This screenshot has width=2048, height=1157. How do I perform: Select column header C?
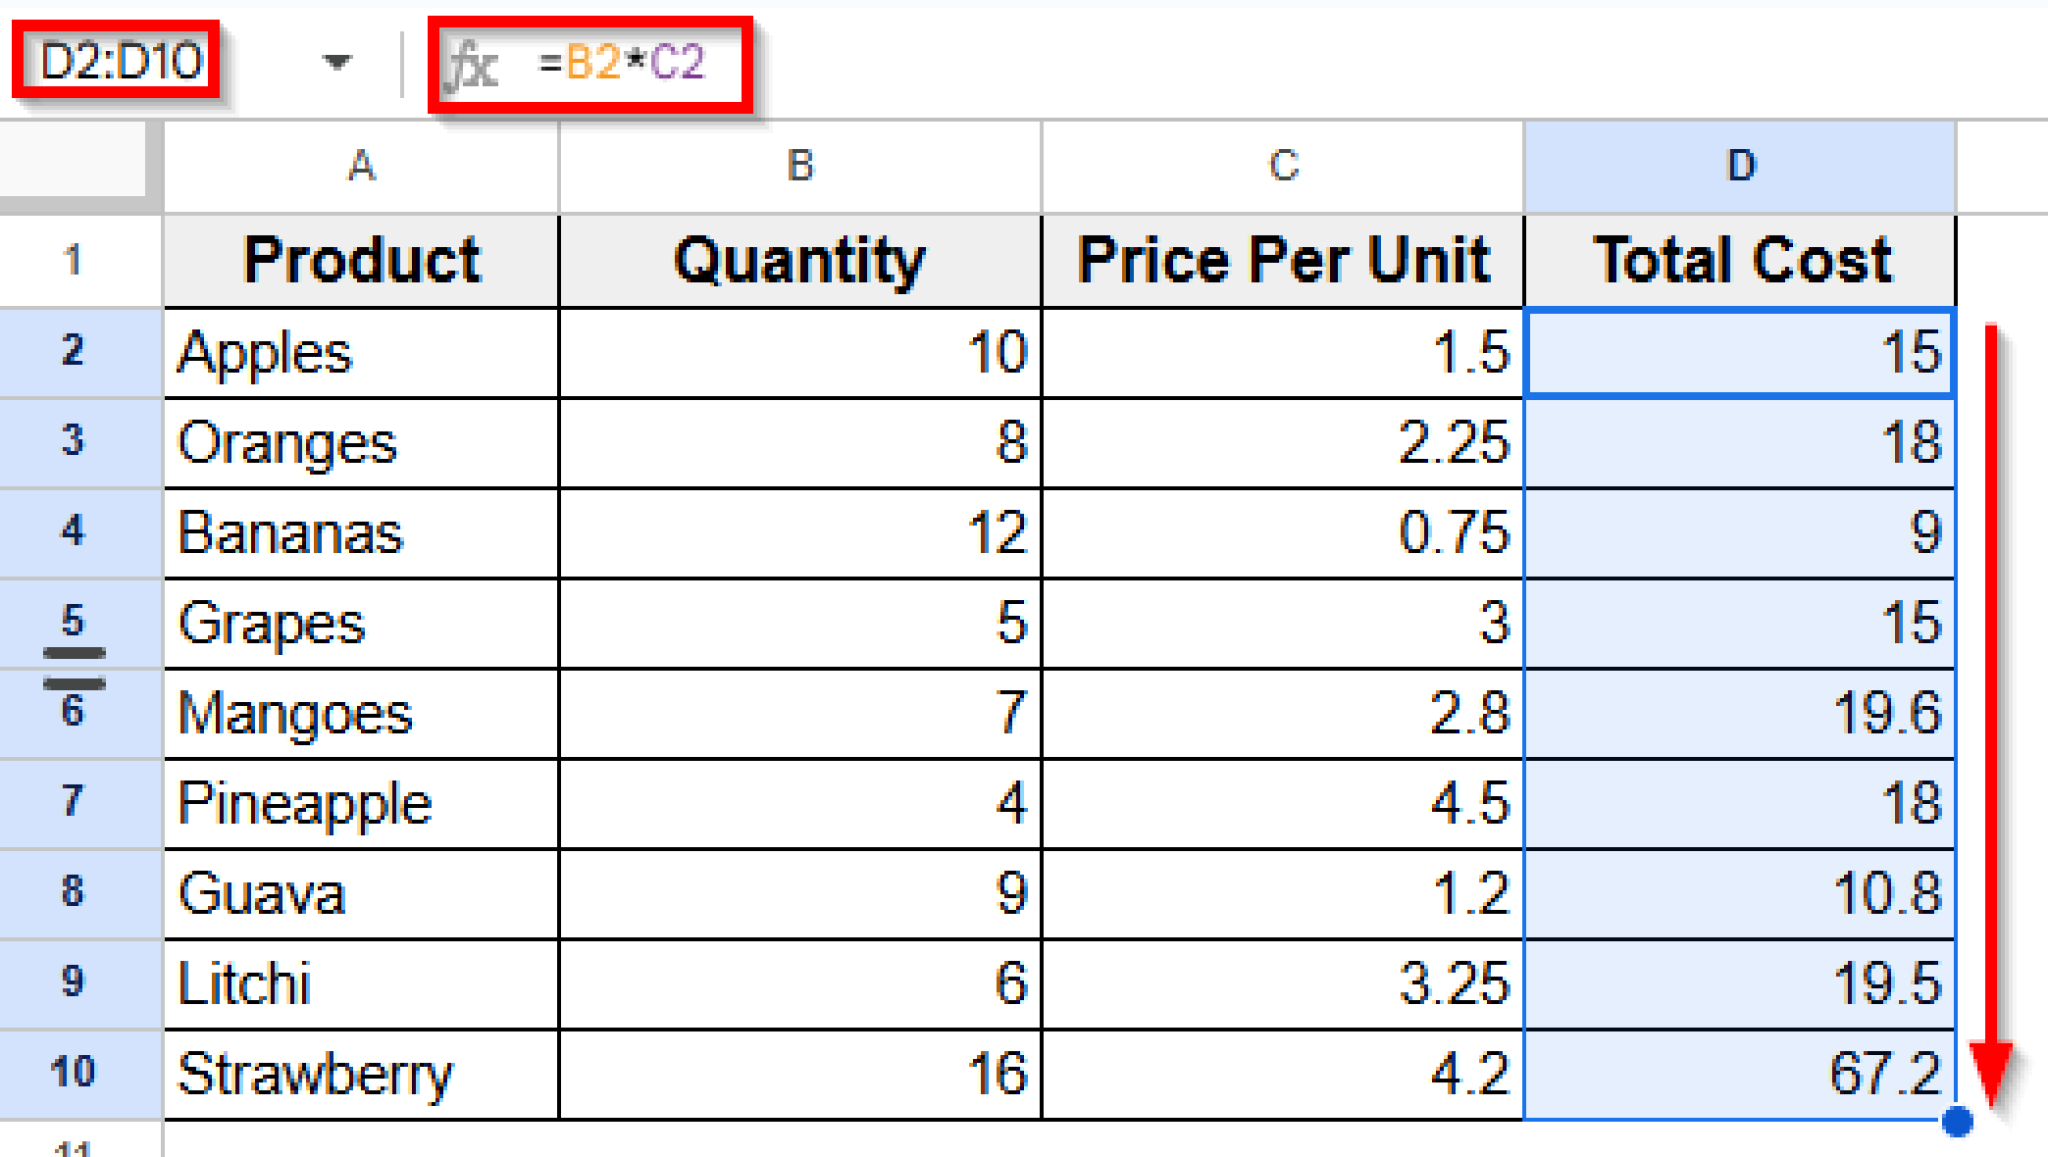(x=1283, y=167)
